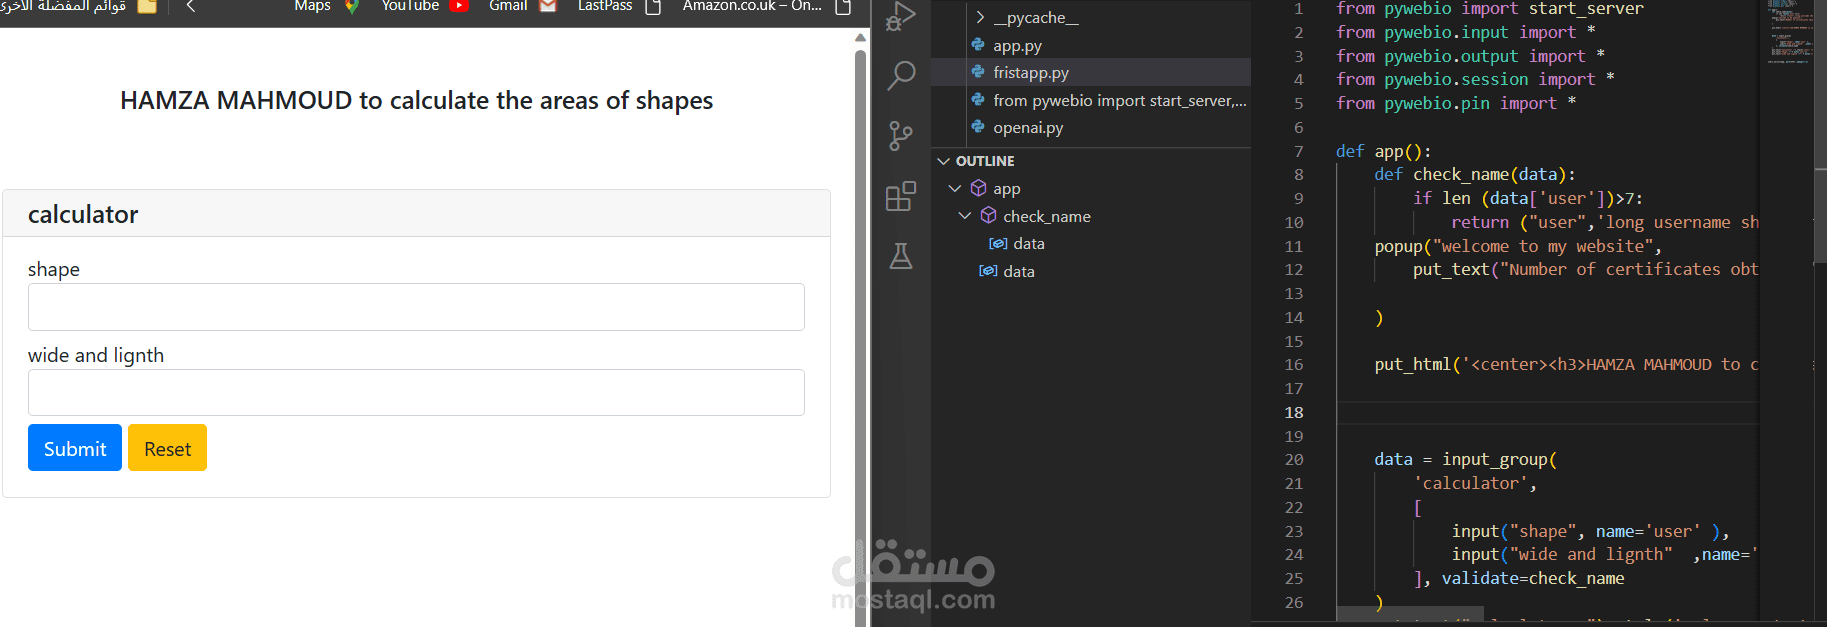Click line number 1 in editor gutter

[1299, 8]
